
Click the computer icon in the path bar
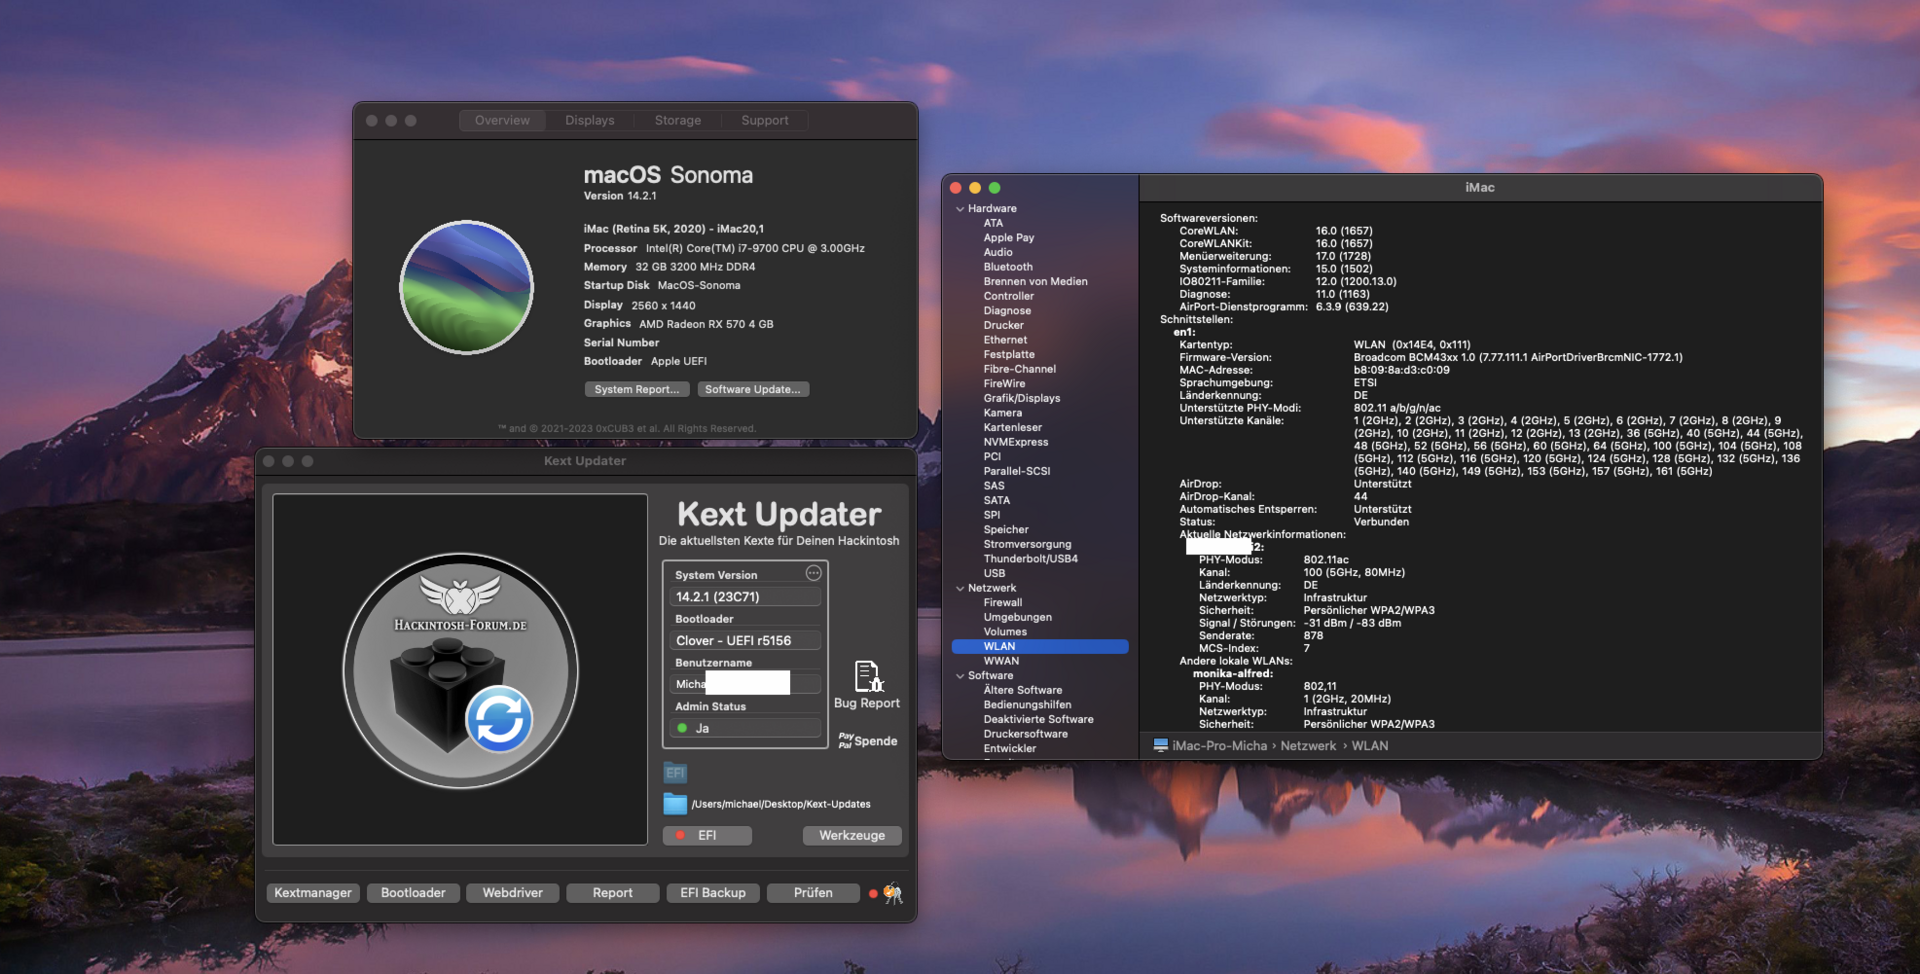[x=1160, y=745]
